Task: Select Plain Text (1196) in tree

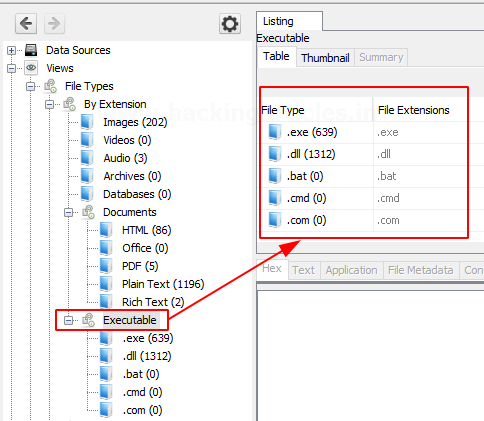Action: click(163, 284)
